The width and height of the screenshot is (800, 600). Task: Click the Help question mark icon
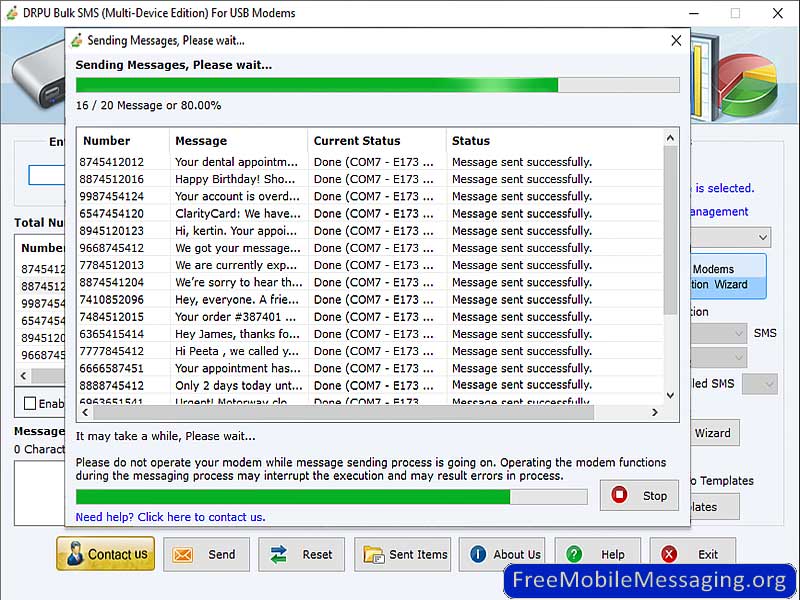pyautogui.click(x=575, y=555)
